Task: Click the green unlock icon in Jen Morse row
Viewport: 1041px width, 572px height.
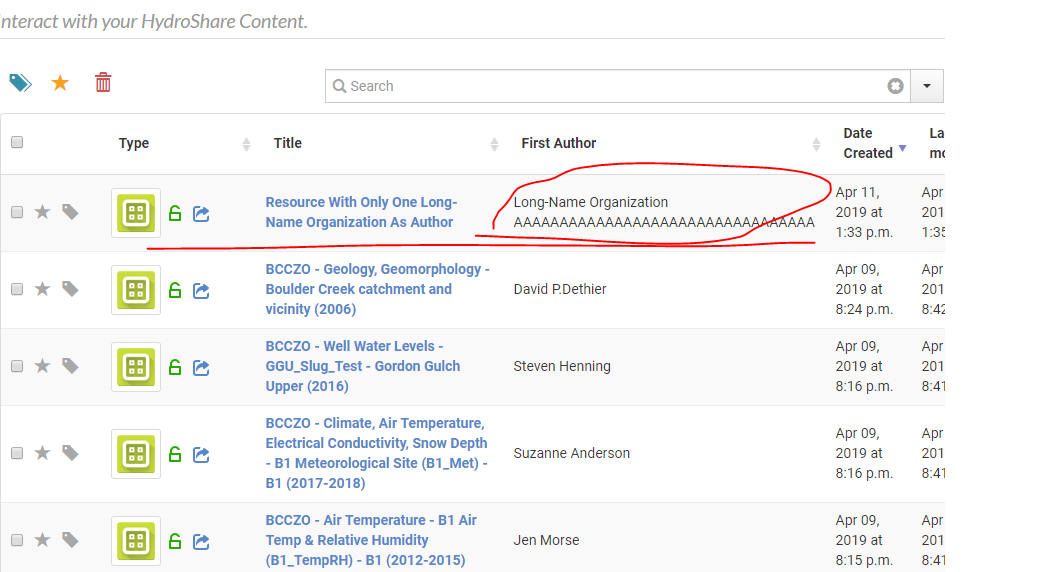Action: pos(175,541)
